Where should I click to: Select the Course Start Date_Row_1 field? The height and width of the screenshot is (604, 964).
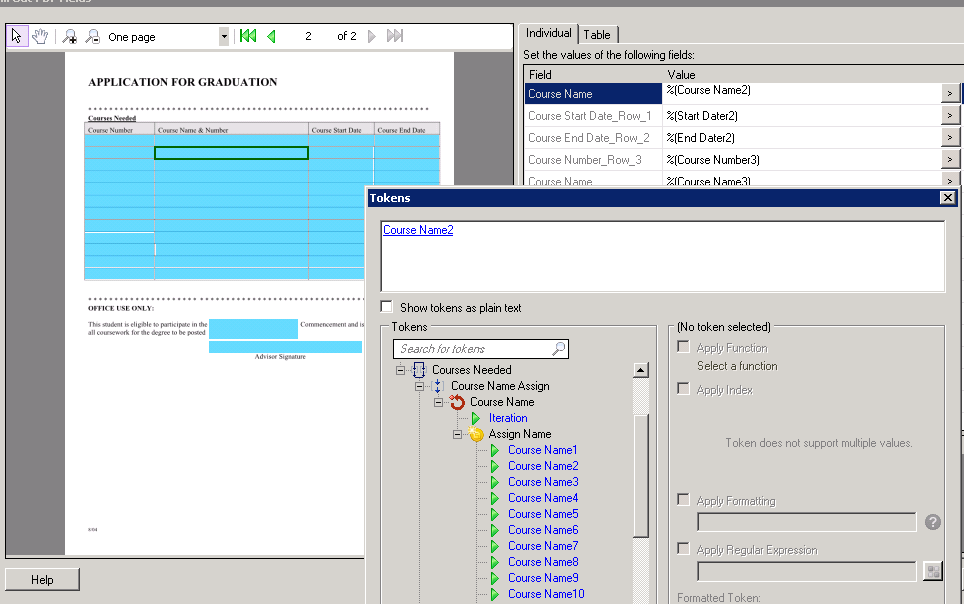click(593, 116)
